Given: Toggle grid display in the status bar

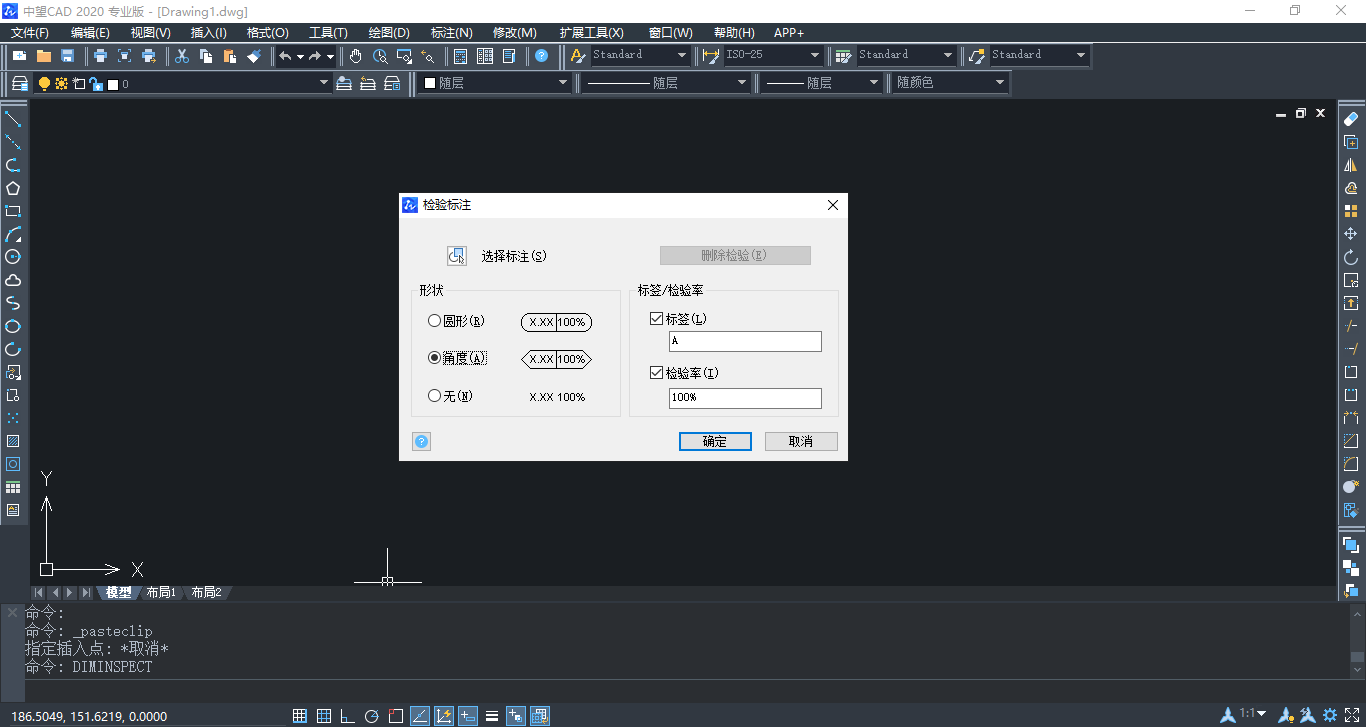Looking at the screenshot, I should click(324, 715).
